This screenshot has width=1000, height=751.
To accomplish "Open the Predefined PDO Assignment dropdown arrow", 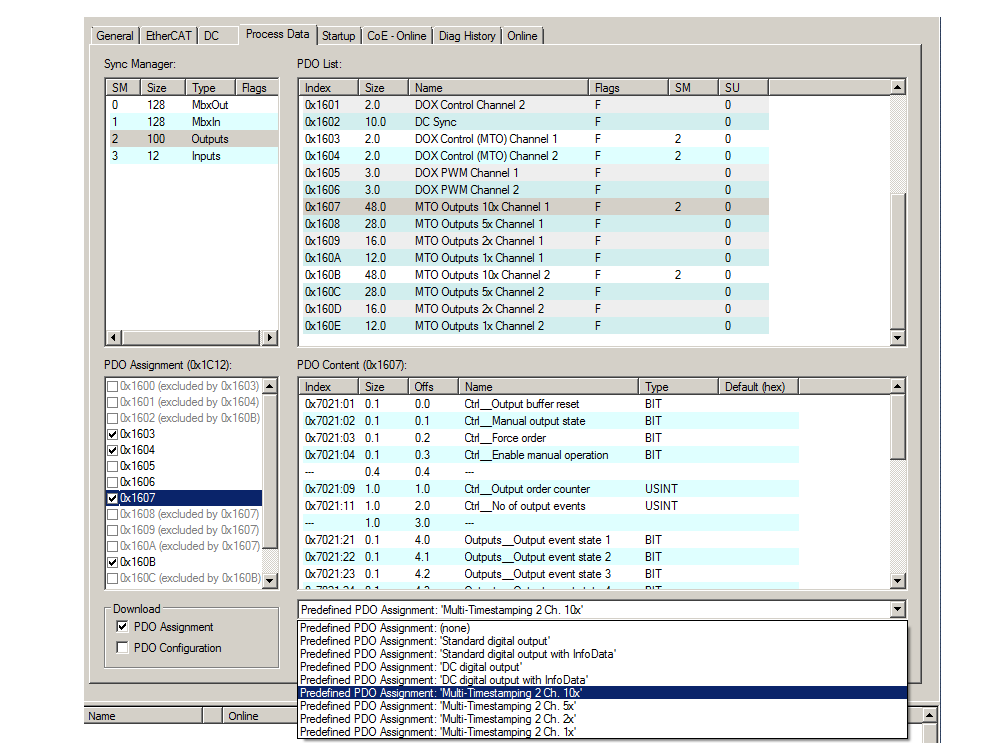I will coord(898,609).
